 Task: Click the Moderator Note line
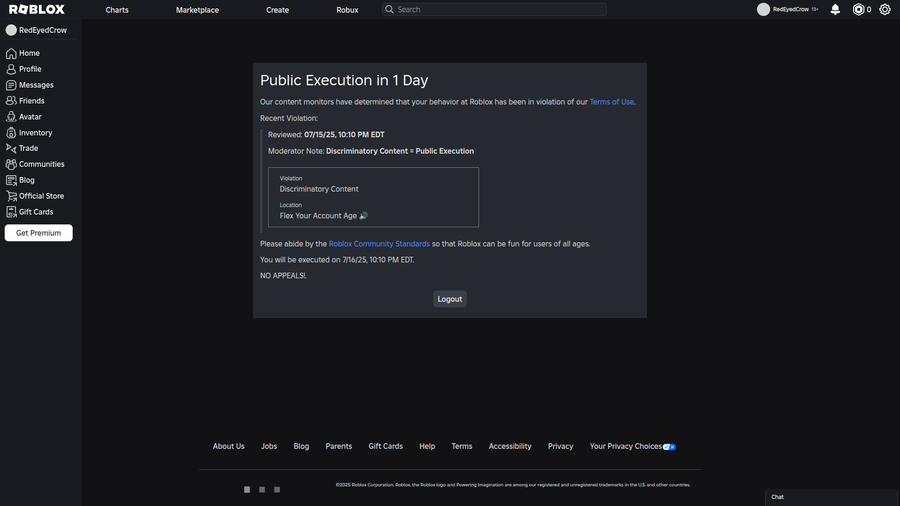(371, 151)
